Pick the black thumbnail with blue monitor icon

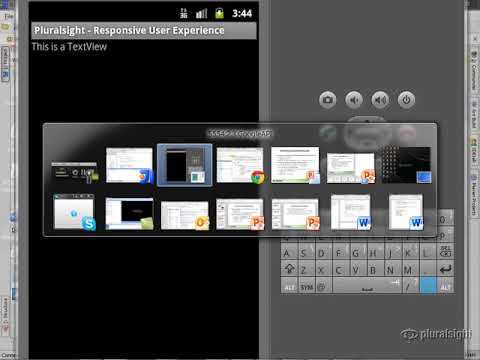[x=406, y=165]
